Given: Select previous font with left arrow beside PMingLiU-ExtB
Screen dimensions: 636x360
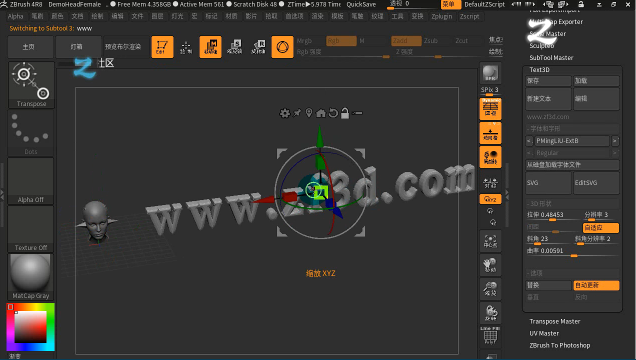Looking at the screenshot, I should pos(529,141).
